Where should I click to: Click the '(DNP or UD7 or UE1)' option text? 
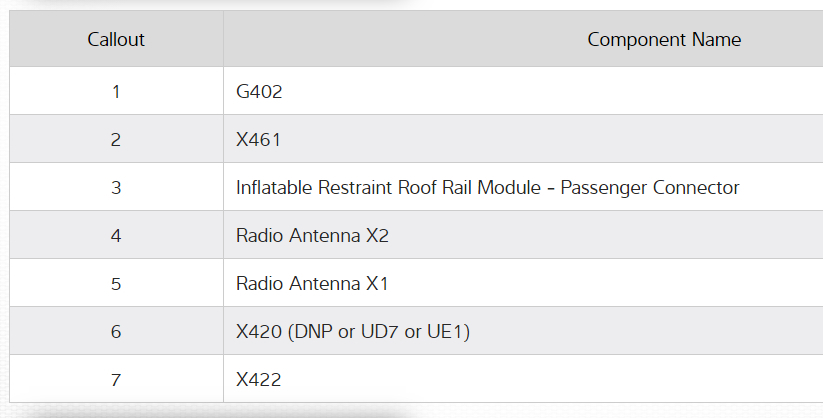point(378,331)
